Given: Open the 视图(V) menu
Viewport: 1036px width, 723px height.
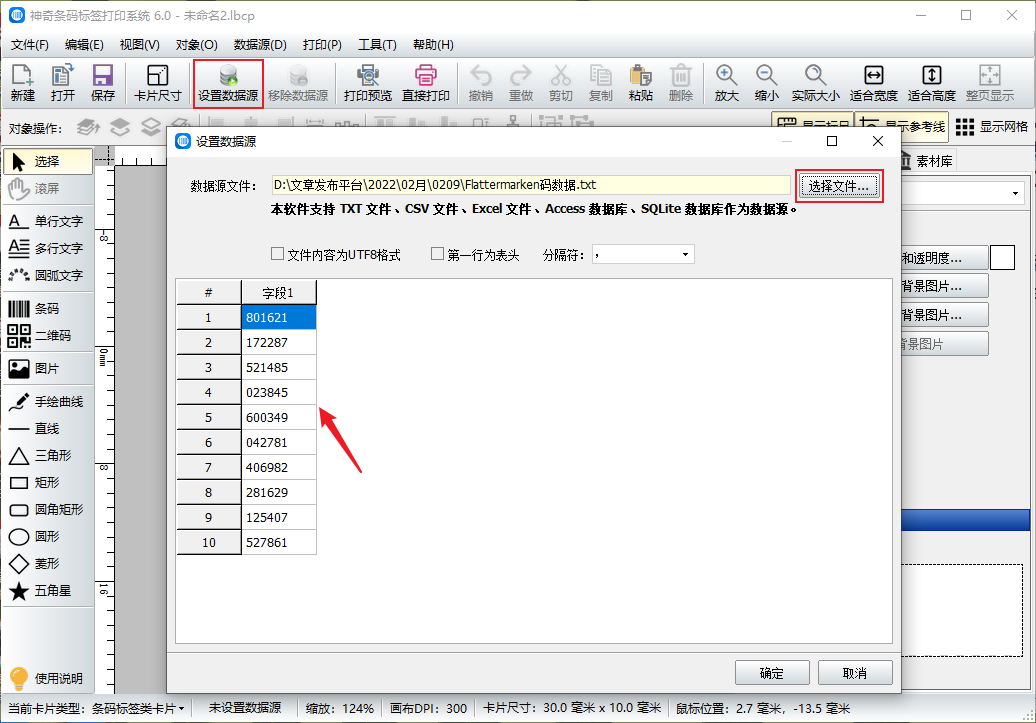Looking at the screenshot, I should point(139,45).
